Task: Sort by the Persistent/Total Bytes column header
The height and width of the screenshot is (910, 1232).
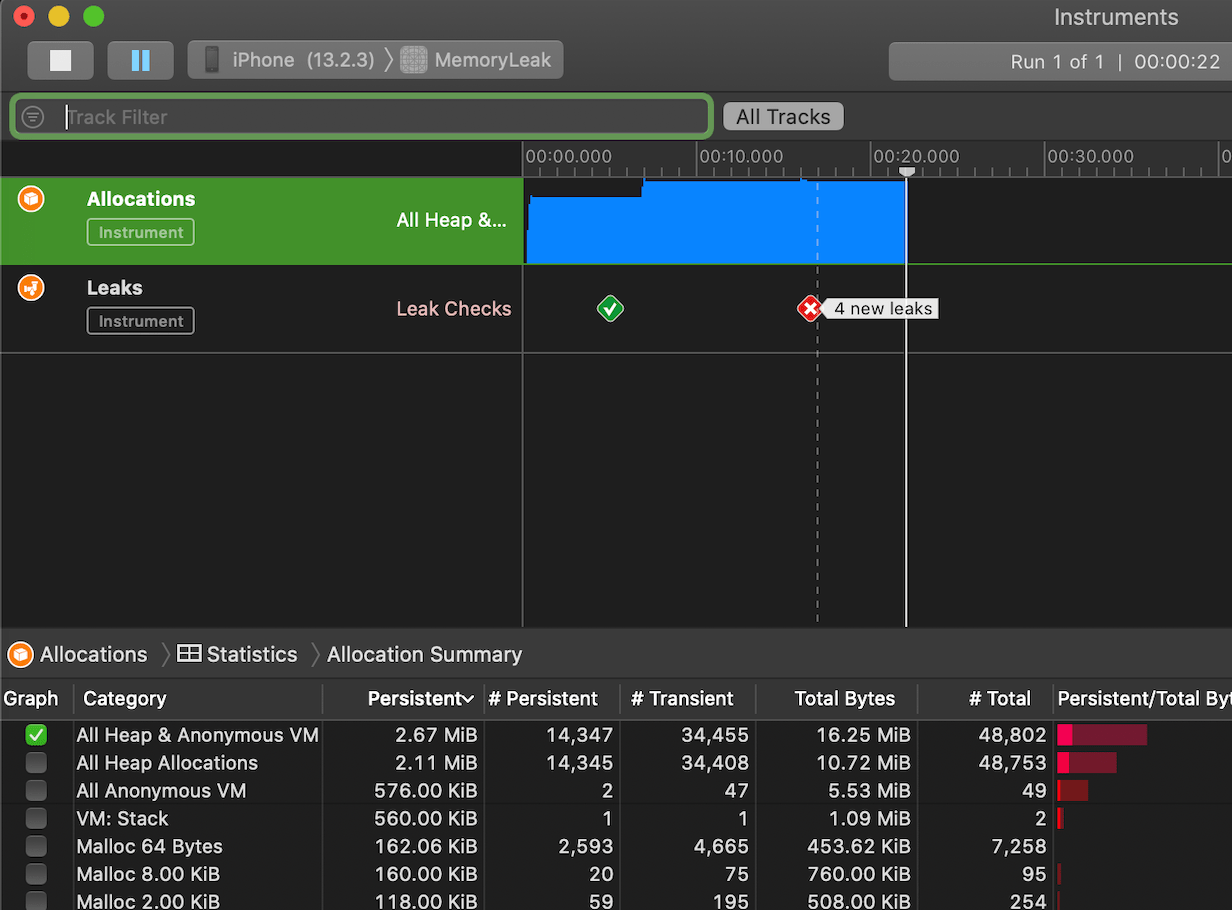Action: [x=1143, y=699]
